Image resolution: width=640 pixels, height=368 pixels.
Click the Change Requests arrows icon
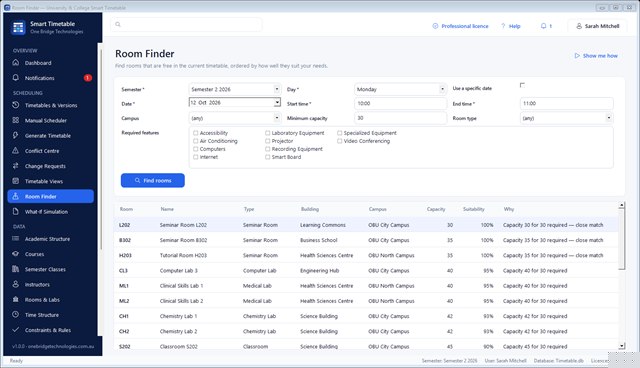(x=16, y=166)
